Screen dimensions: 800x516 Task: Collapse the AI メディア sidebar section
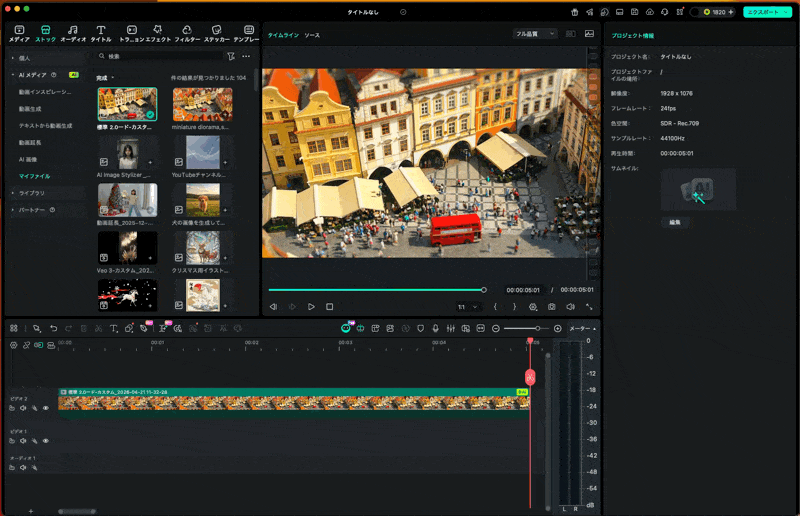[13, 75]
